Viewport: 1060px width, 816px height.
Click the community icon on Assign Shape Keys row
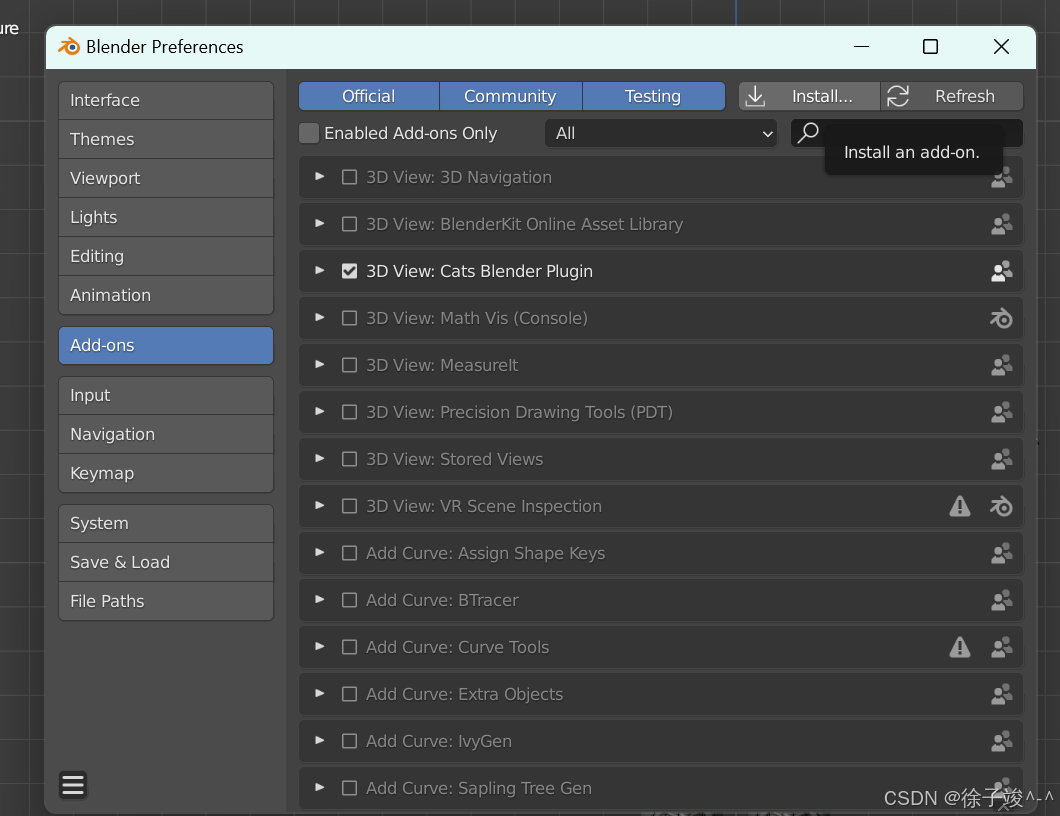pyautogui.click(x=1001, y=553)
